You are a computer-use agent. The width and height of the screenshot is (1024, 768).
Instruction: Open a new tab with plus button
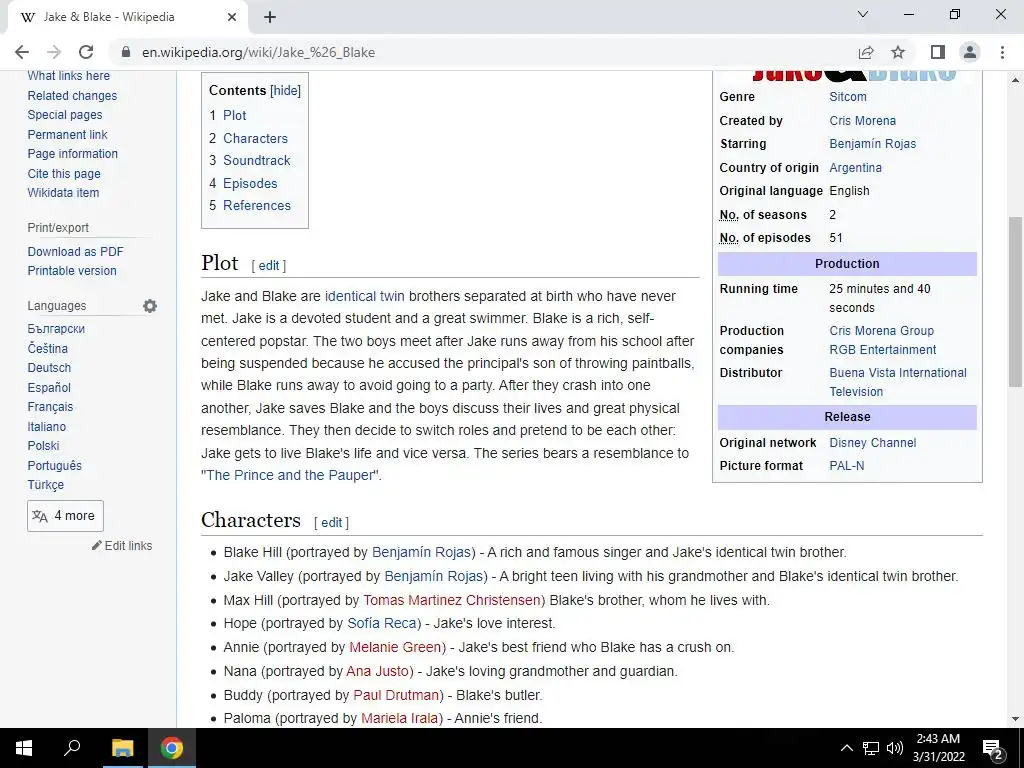(270, 17)
